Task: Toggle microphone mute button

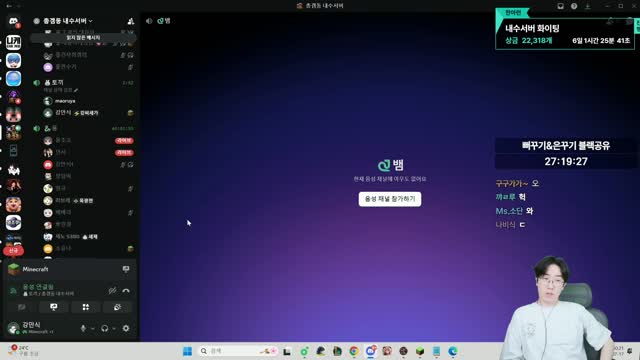Action: (x=83, y=328)
